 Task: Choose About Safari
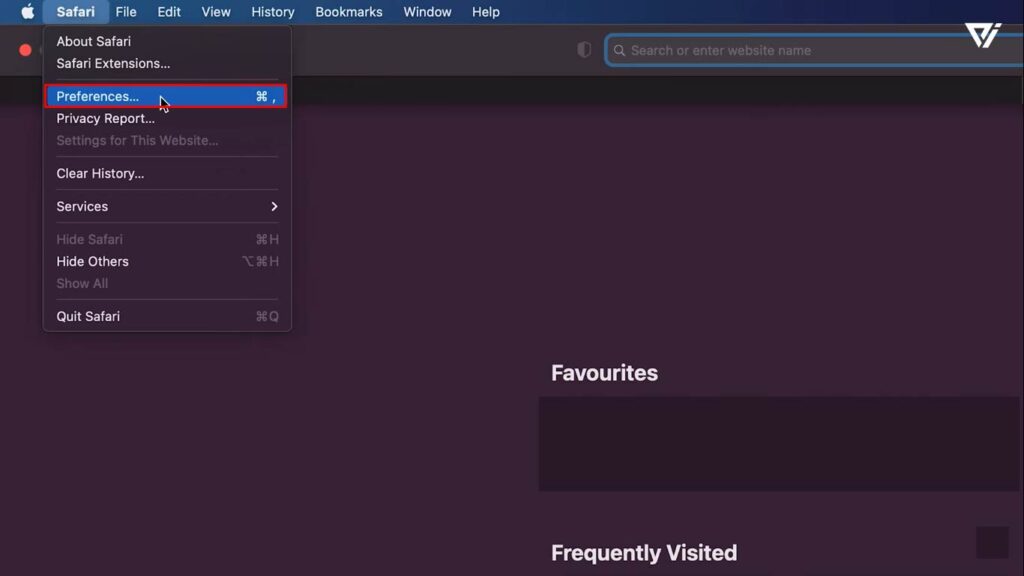click(167, 41)
